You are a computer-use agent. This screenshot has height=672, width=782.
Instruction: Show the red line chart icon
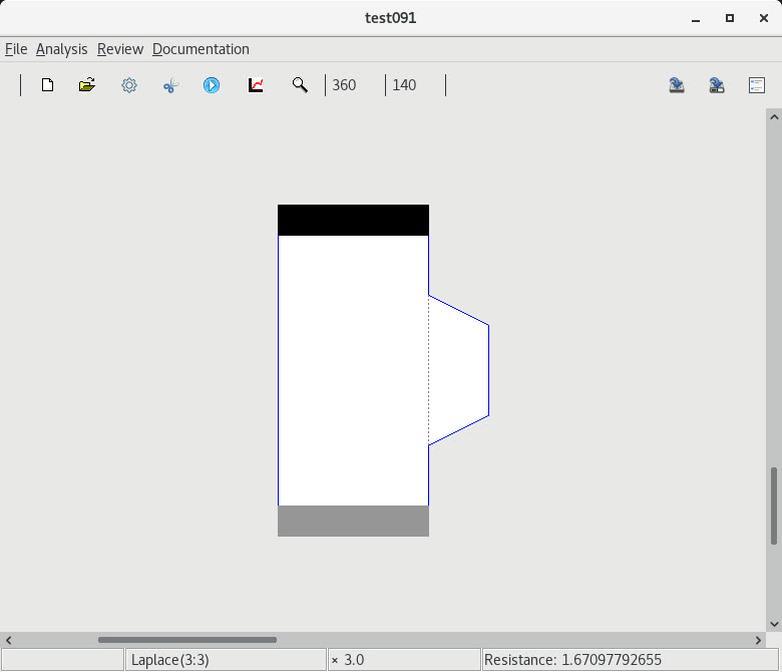tap(256, 85)
